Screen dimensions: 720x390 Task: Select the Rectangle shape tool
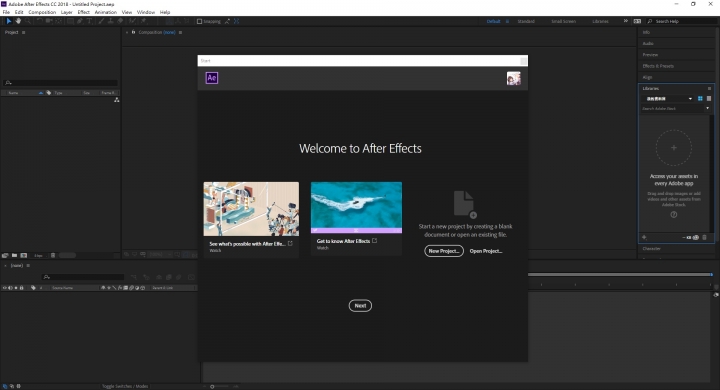(x=70, y=21)
